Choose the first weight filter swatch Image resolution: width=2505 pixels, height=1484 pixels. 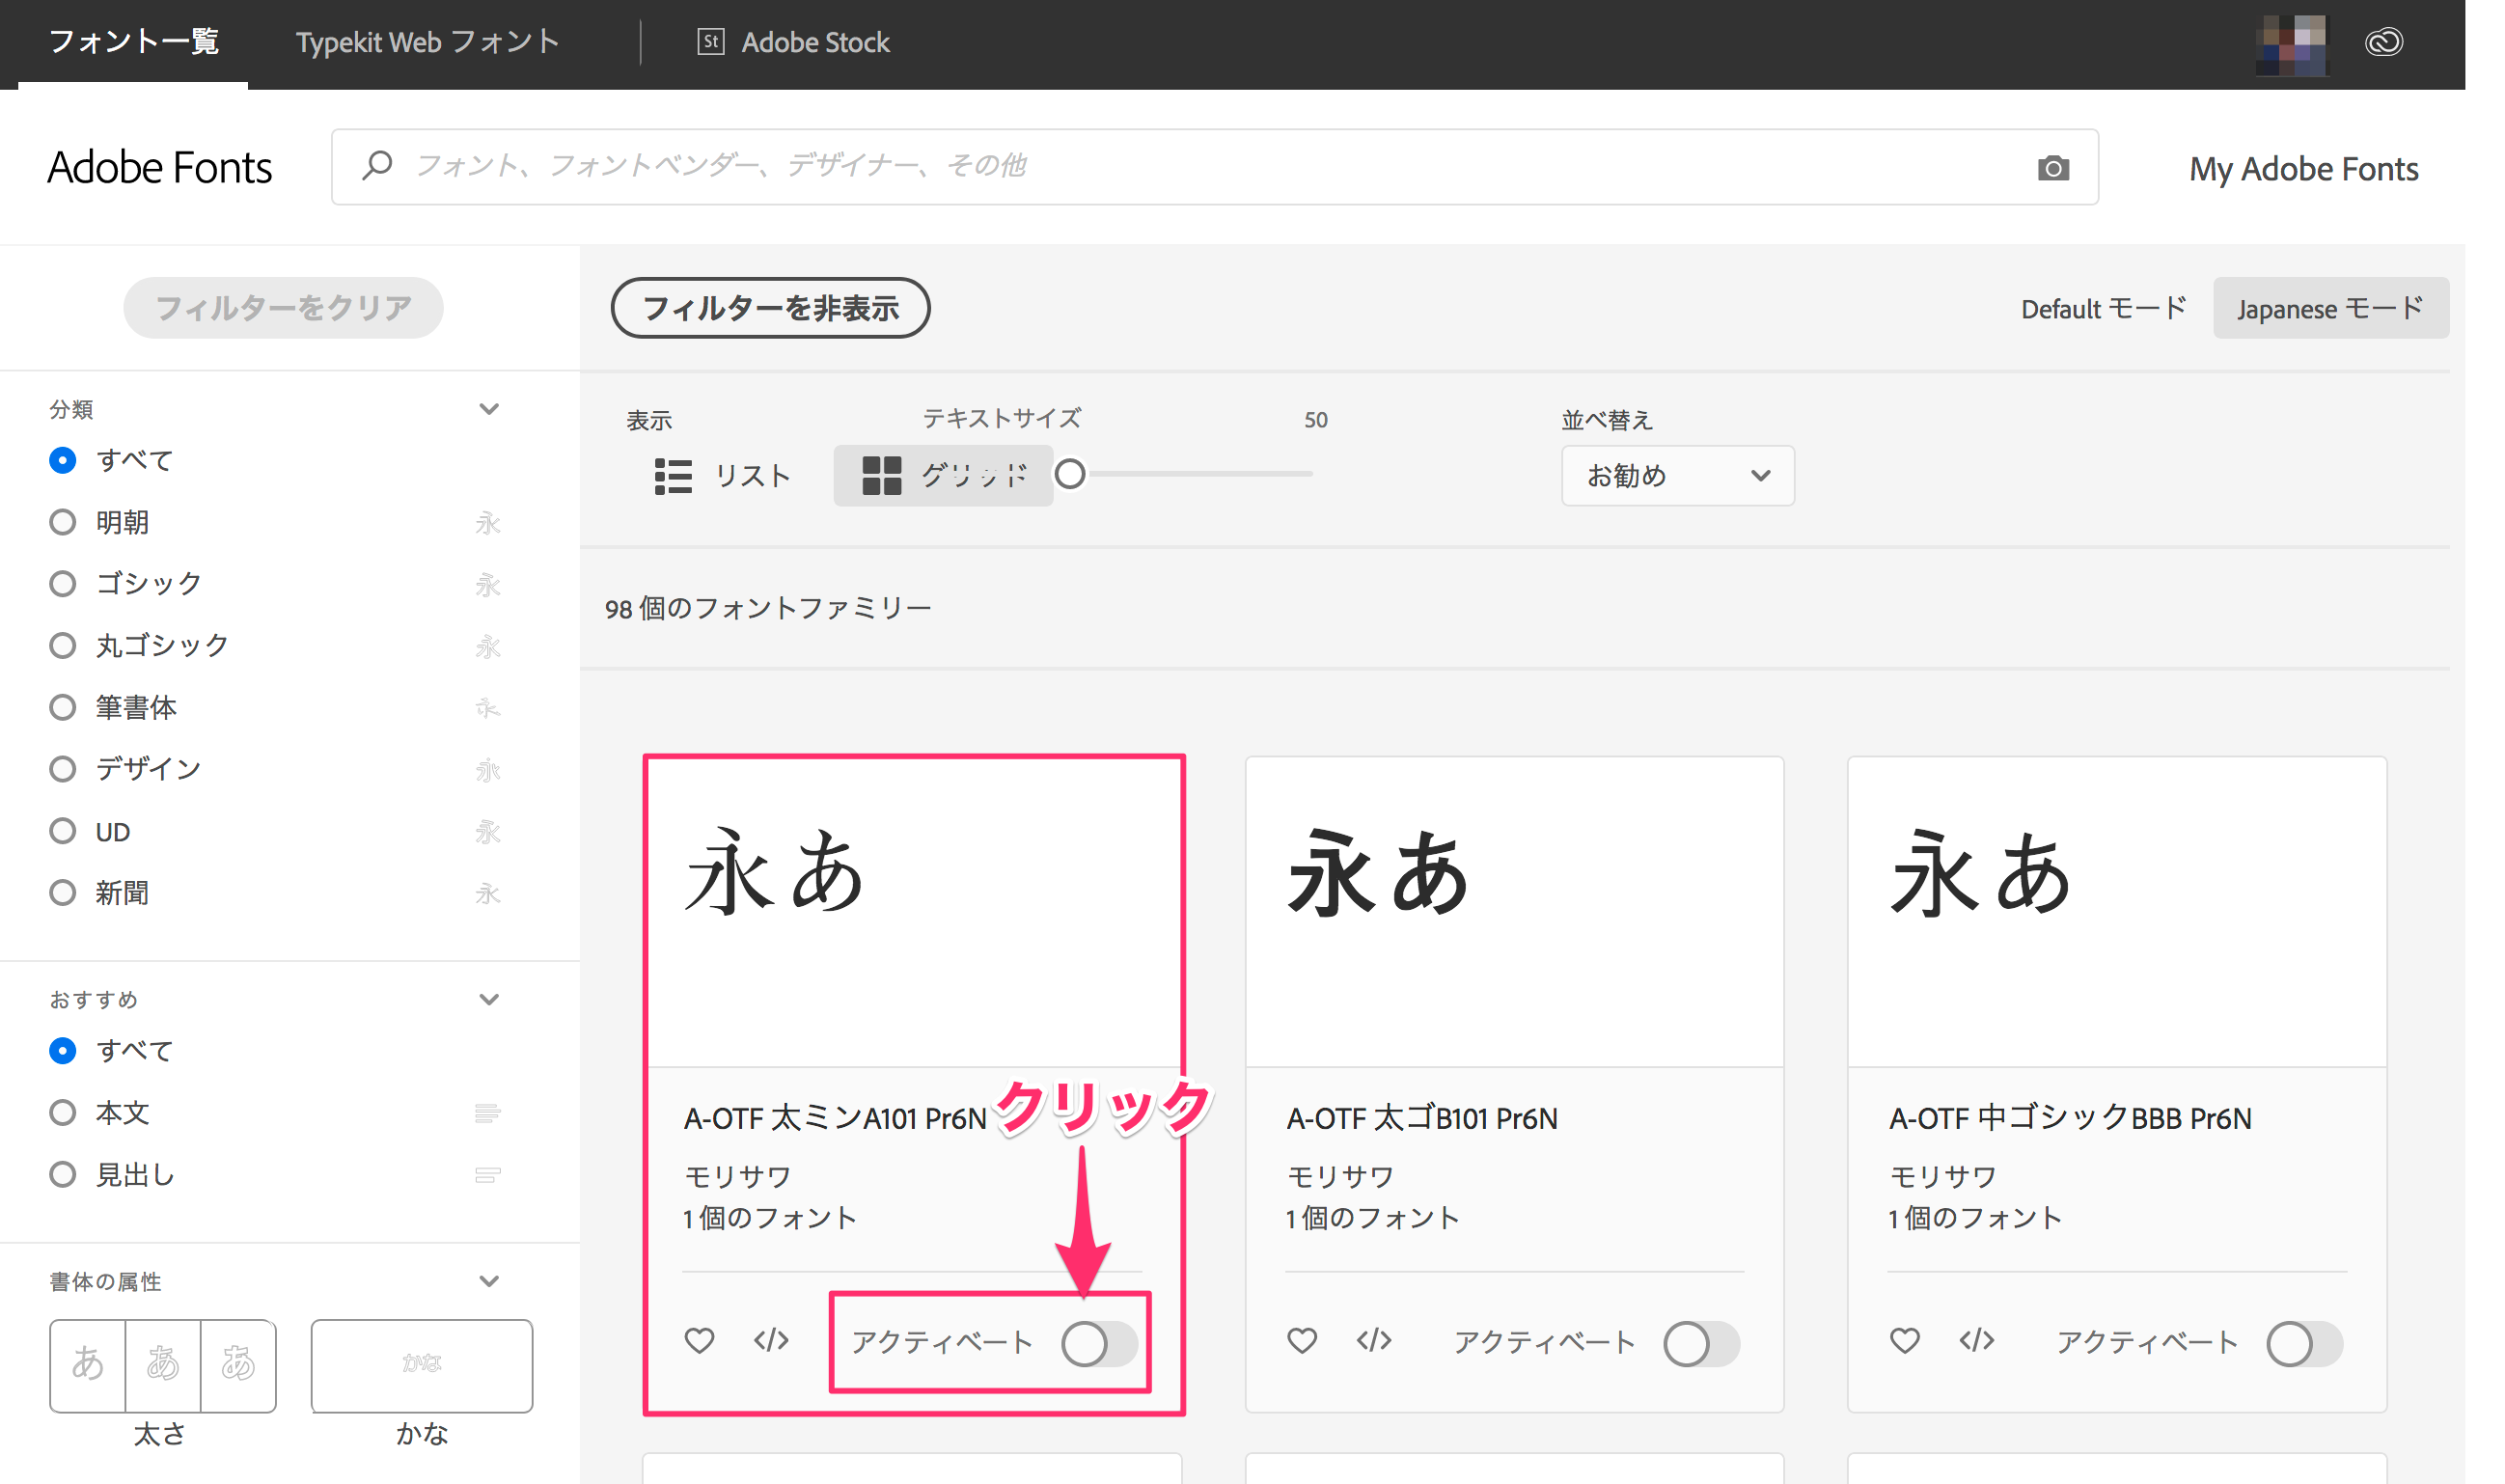[88, 1364]
